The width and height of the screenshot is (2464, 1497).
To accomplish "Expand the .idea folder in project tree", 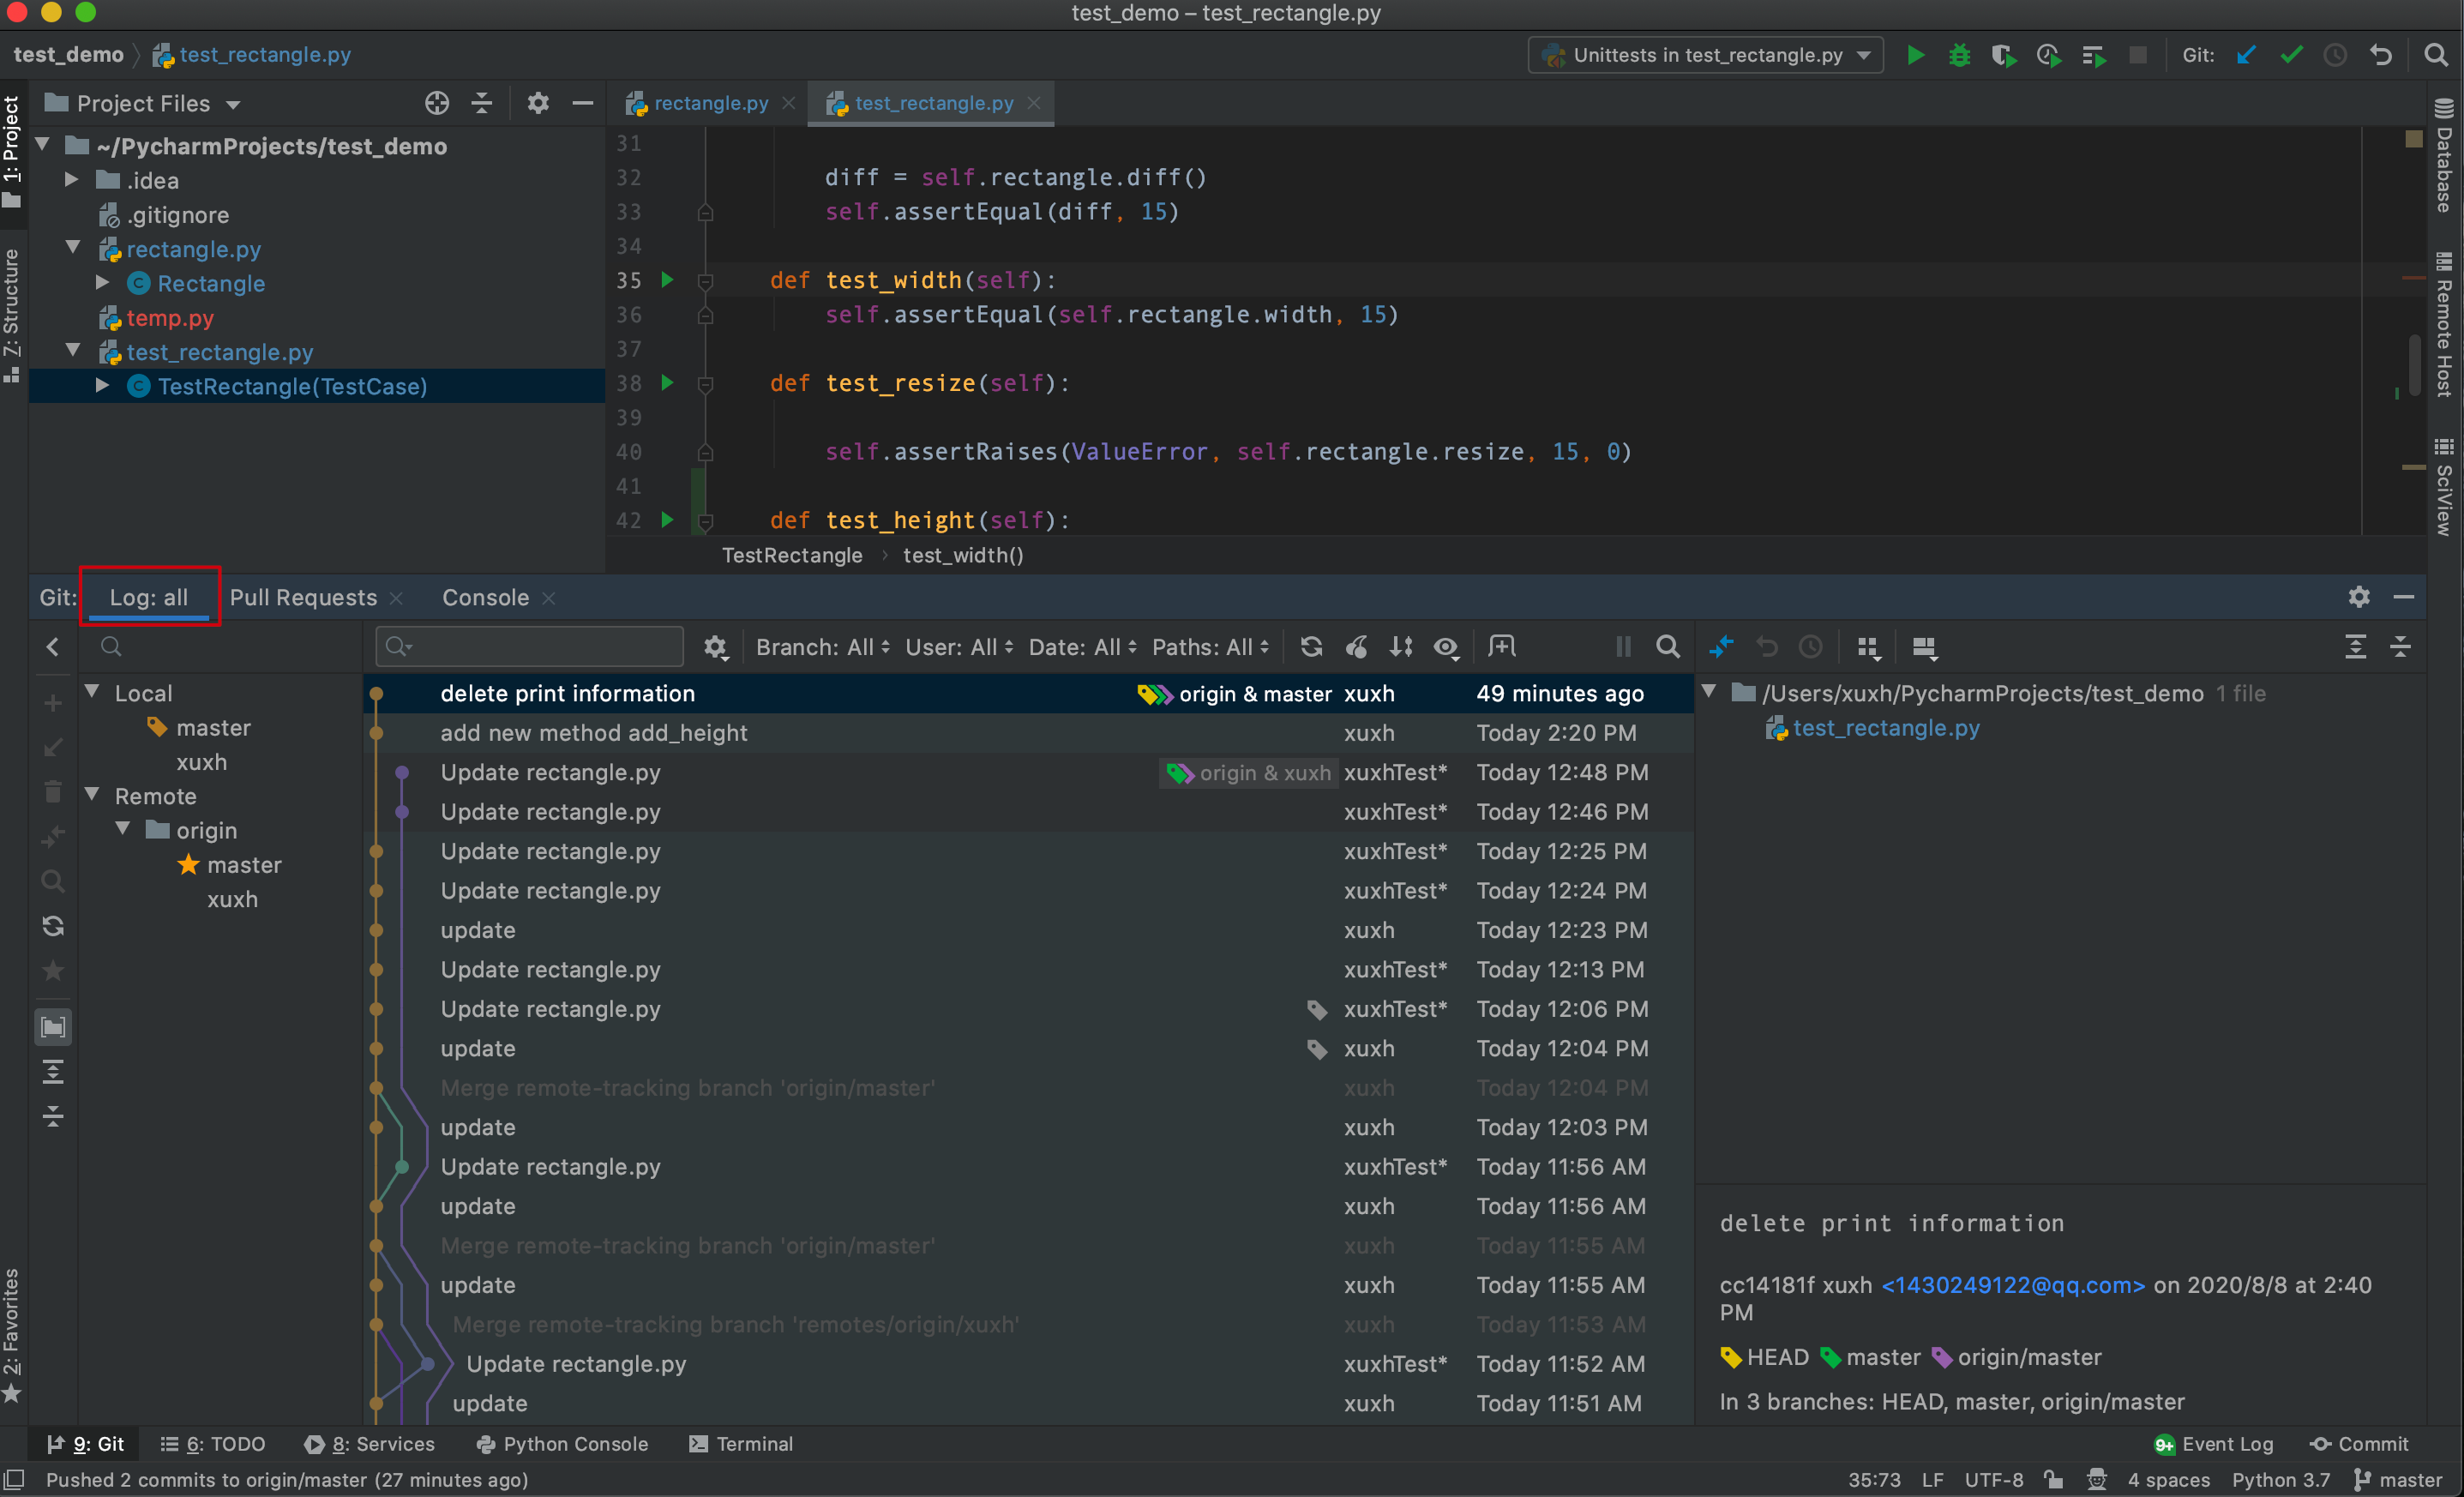I will (72, 180).
